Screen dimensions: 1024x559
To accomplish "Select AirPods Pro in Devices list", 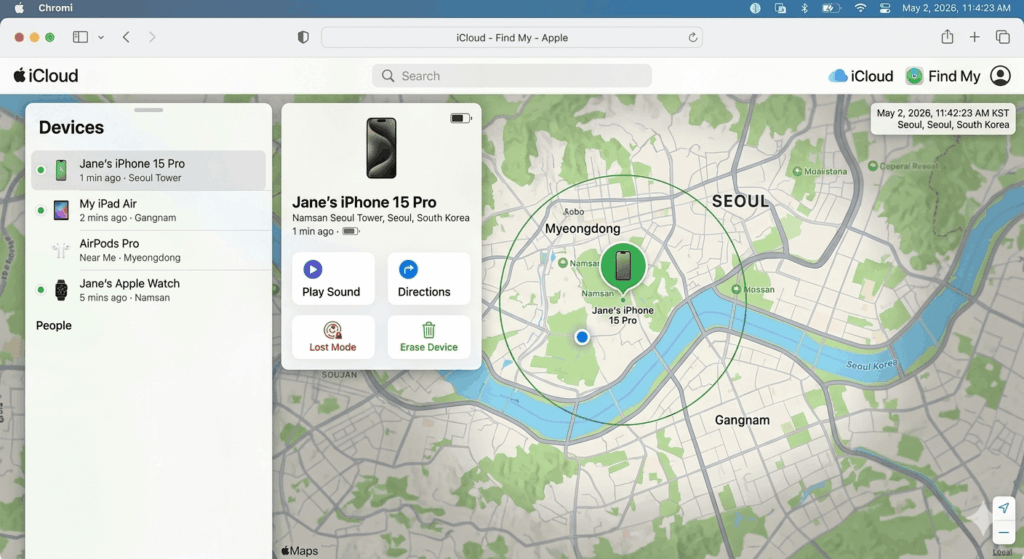I will (x=148, y=250).
